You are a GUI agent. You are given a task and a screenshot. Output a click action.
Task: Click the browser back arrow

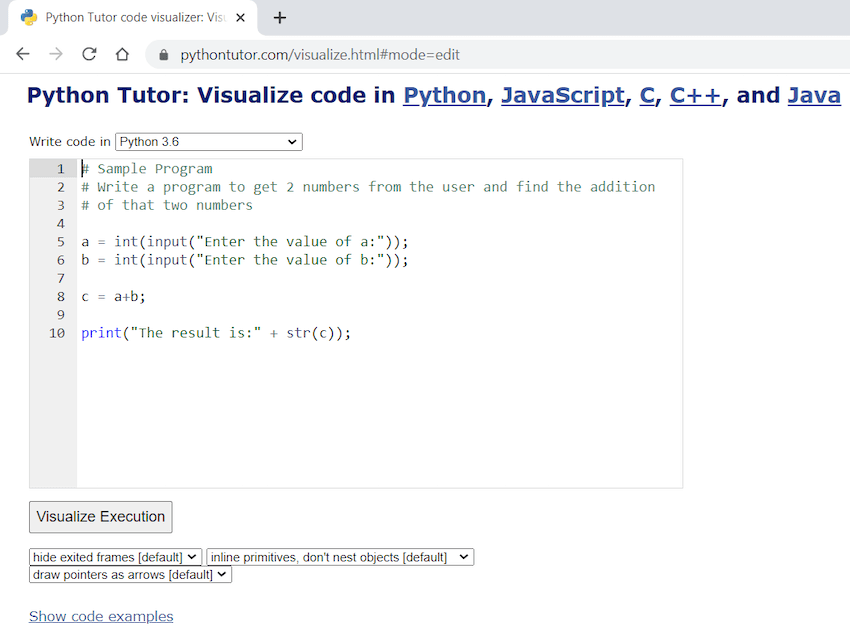coord(23,54)
